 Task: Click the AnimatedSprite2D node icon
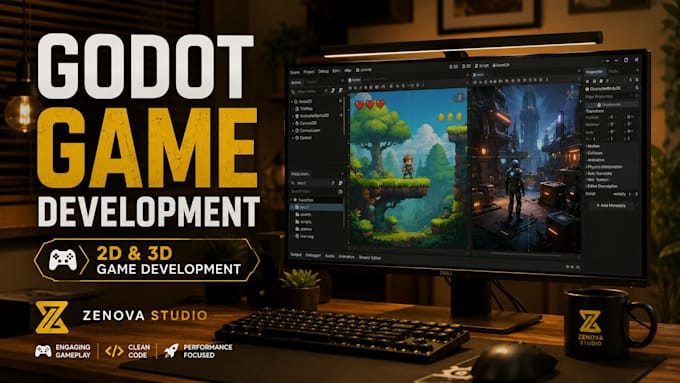tap(297, 116)
